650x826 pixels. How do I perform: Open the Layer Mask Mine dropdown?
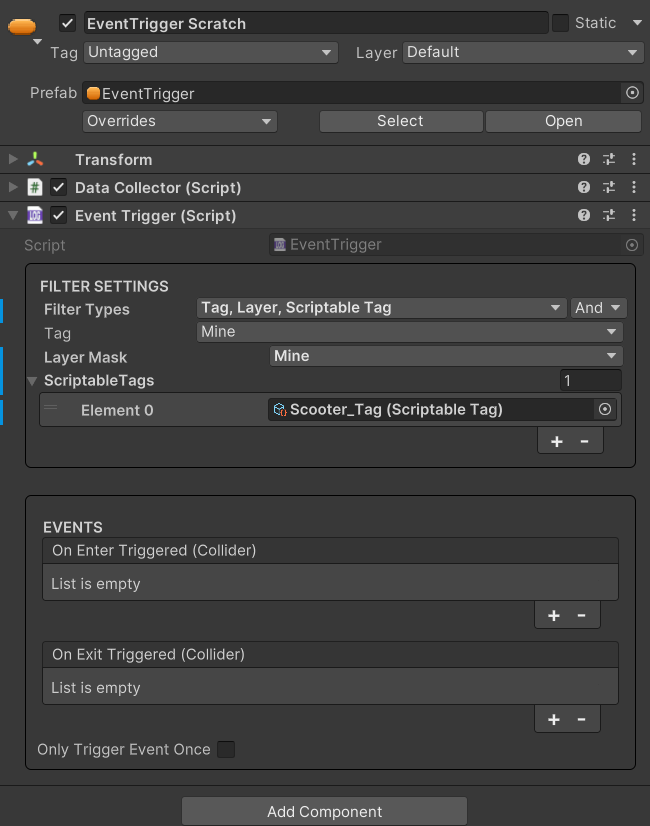[446, 356]
